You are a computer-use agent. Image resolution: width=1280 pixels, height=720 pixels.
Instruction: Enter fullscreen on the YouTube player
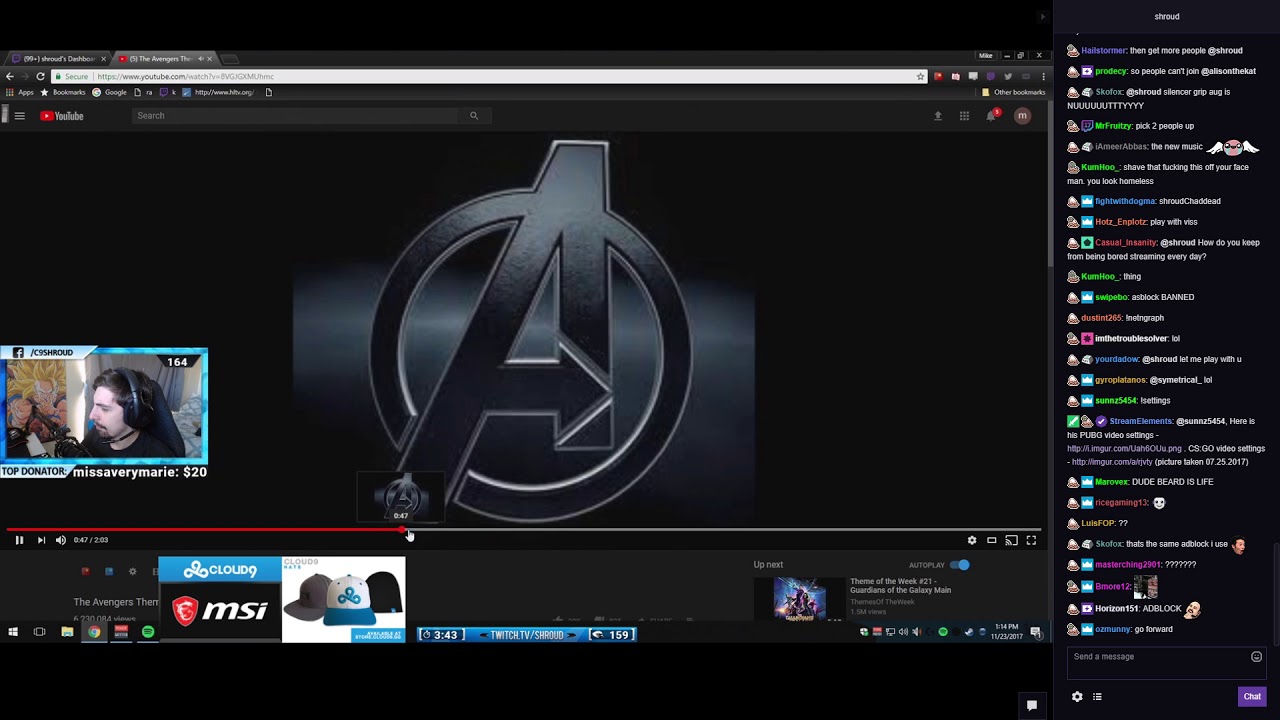click(1031, 540)
